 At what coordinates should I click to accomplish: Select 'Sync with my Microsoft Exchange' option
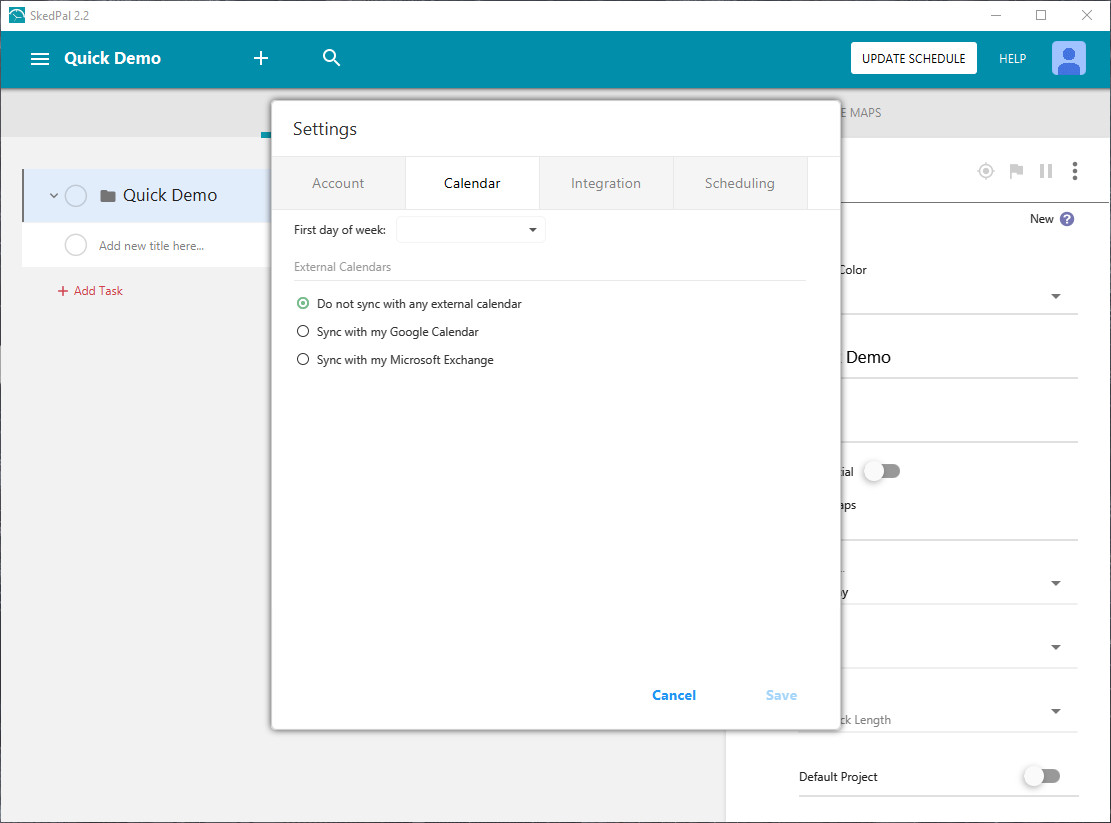[303, 359]
